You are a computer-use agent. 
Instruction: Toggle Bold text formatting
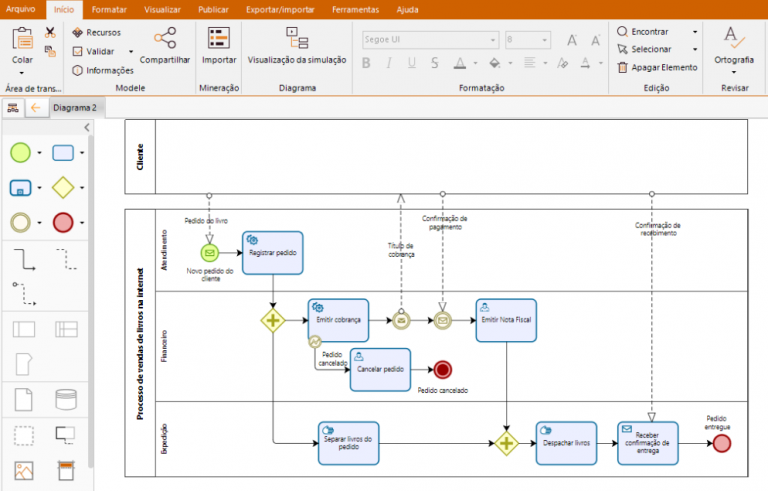(x=366, y=64)
